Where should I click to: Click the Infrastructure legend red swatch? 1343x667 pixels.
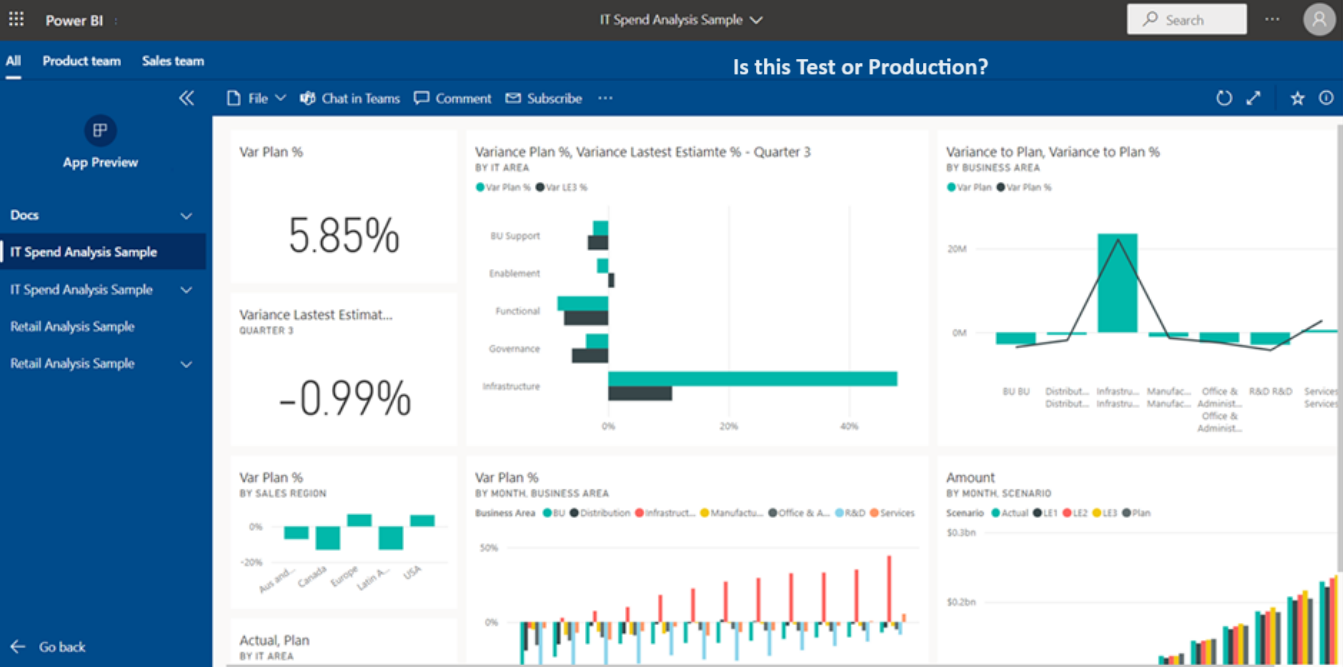coord(640,513)
